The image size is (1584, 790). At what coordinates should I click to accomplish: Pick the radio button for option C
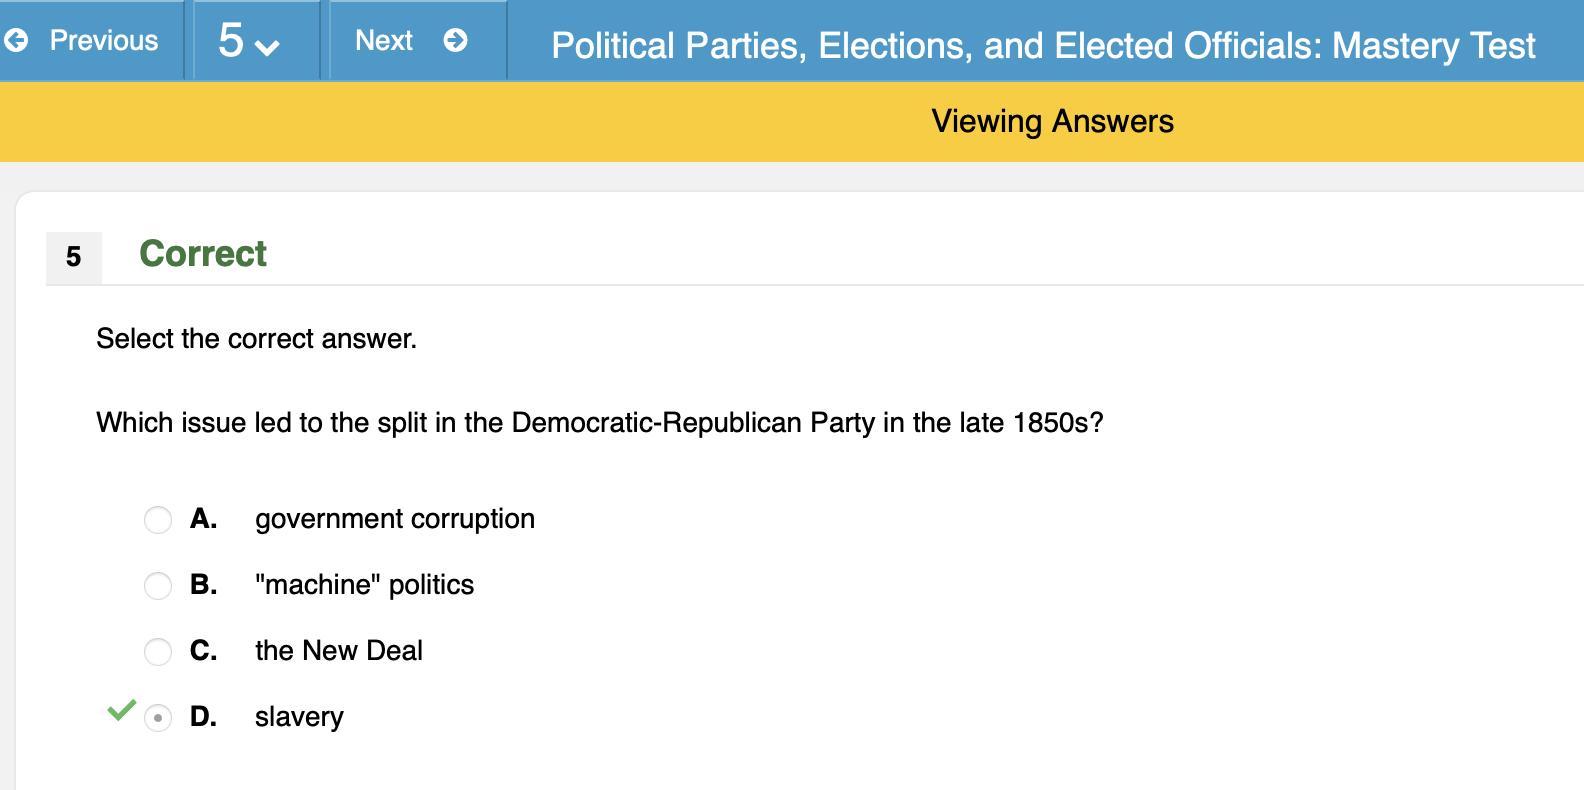[158, 651]
